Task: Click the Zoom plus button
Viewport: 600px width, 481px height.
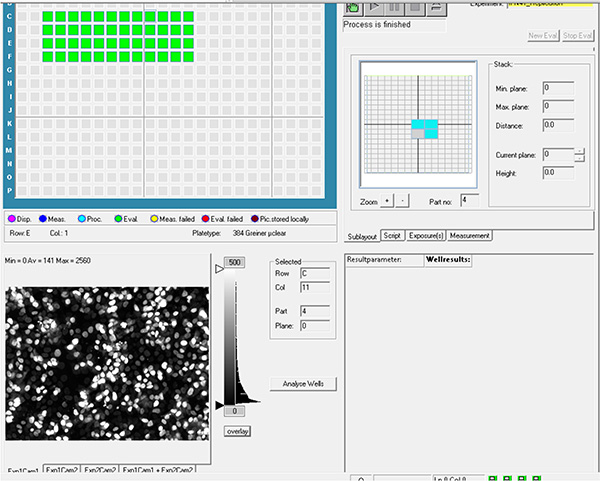Action: pos(387,201)
